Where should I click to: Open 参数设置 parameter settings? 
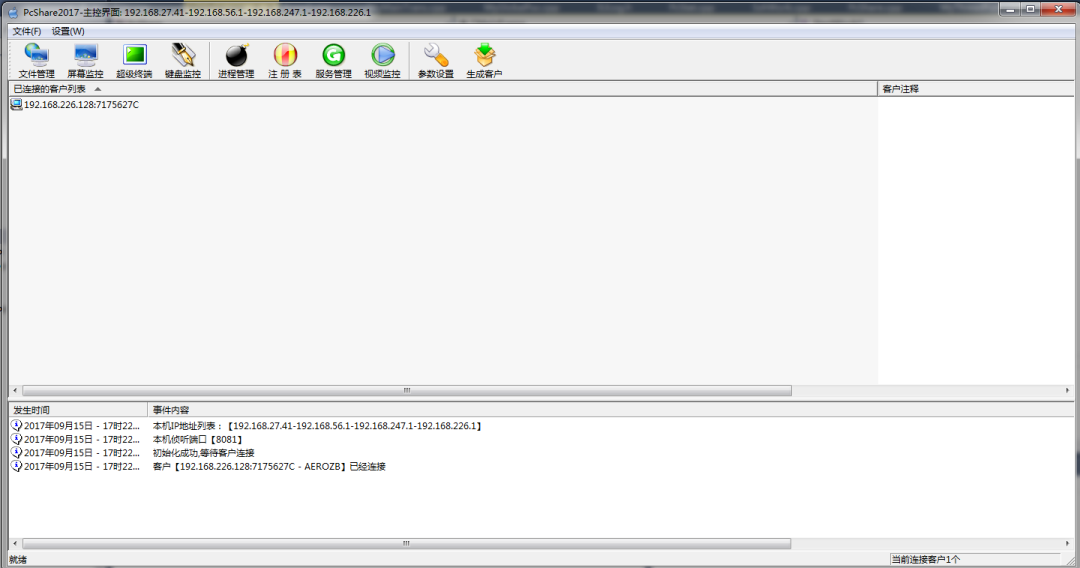[436, 60]
